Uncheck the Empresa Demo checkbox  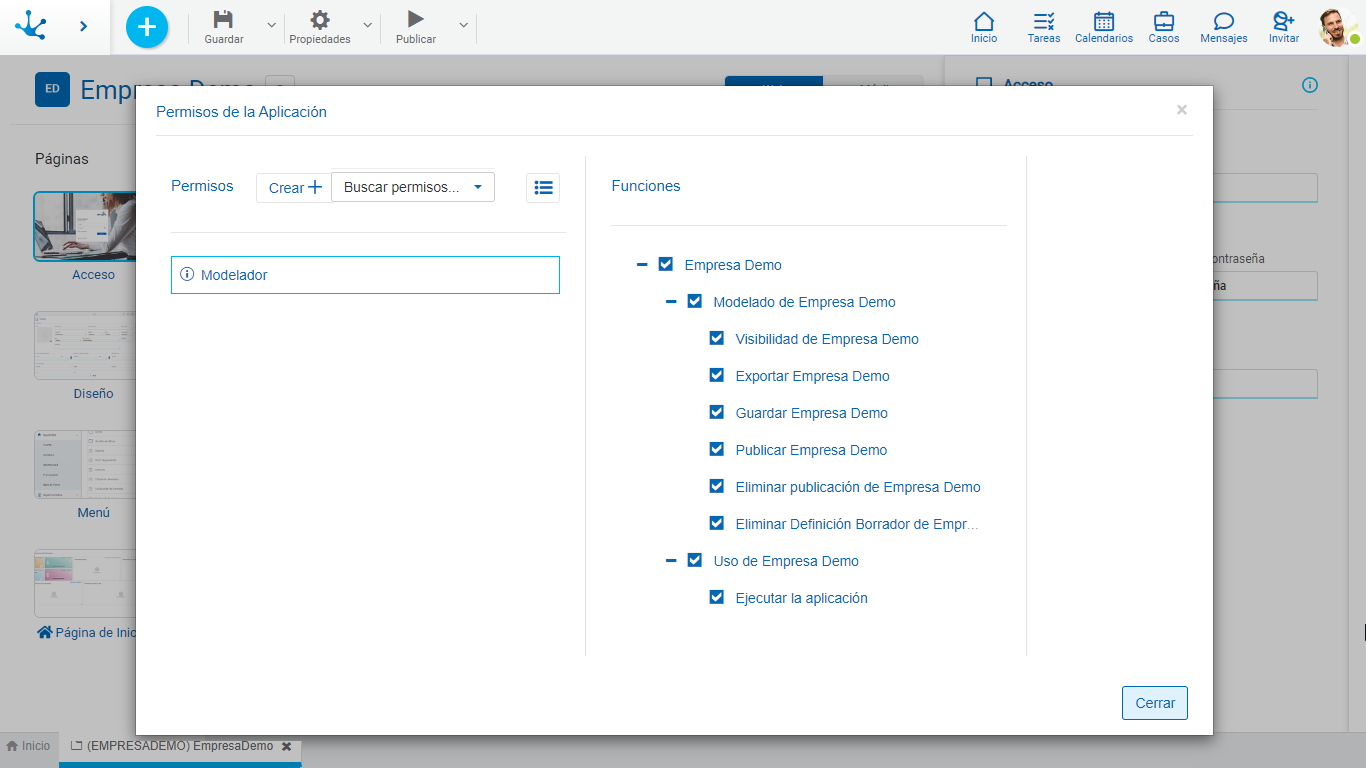[x=666, y=265]
